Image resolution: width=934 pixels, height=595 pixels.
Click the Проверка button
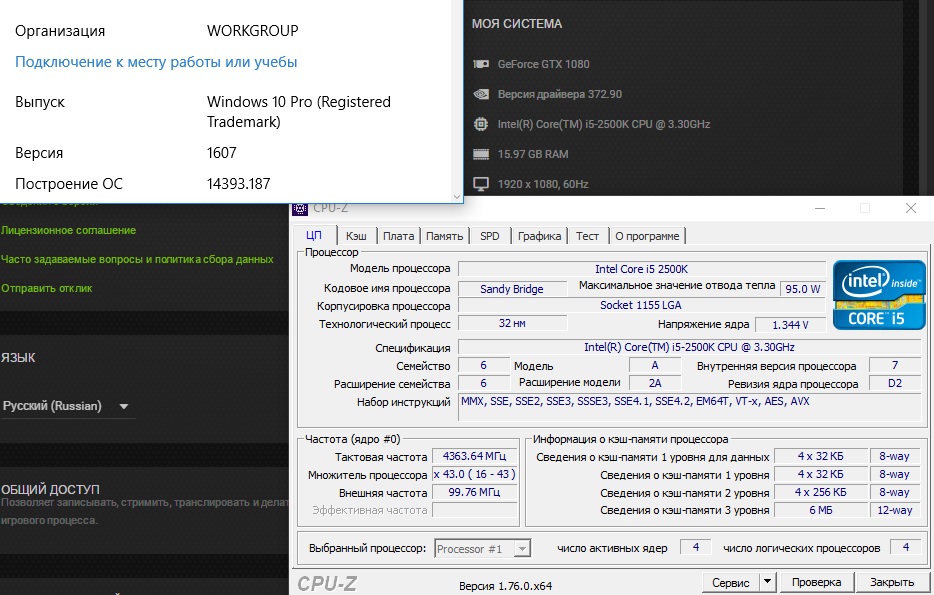point(816,582)
